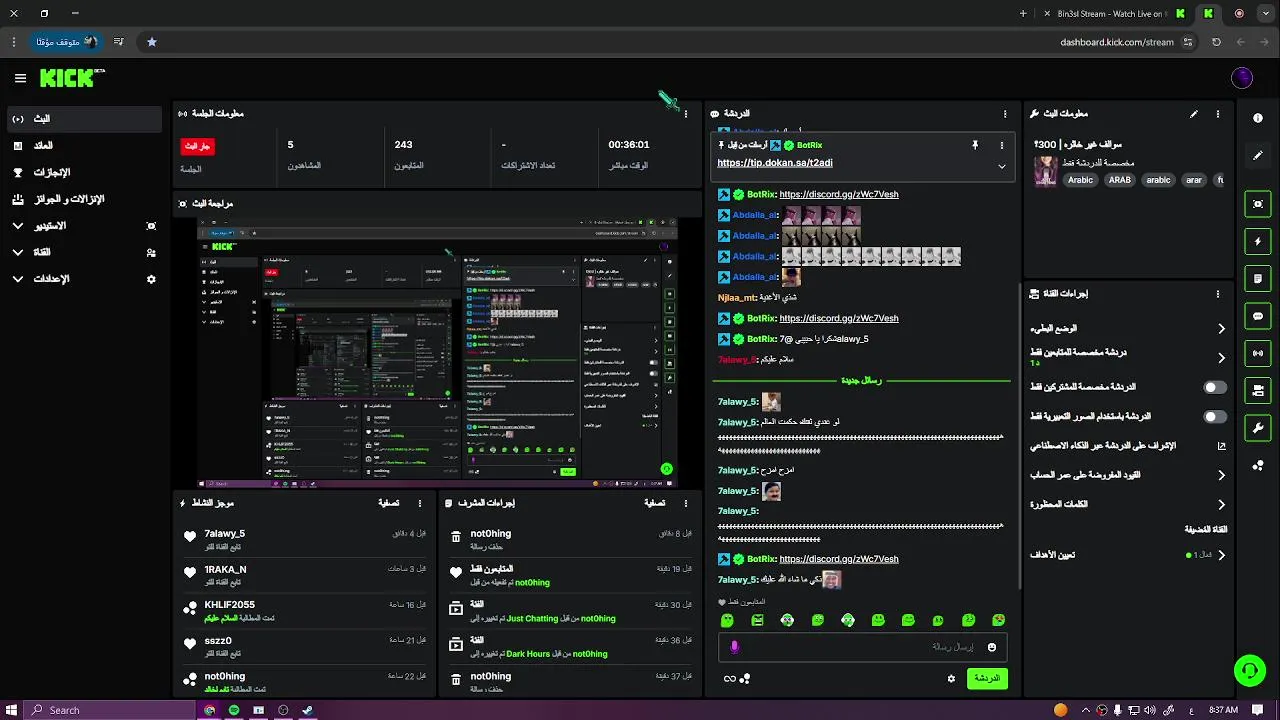Bookmark this page with the star icon
Image resolution: width=1280 pixels, height=720 pixels.
[152, 42]
